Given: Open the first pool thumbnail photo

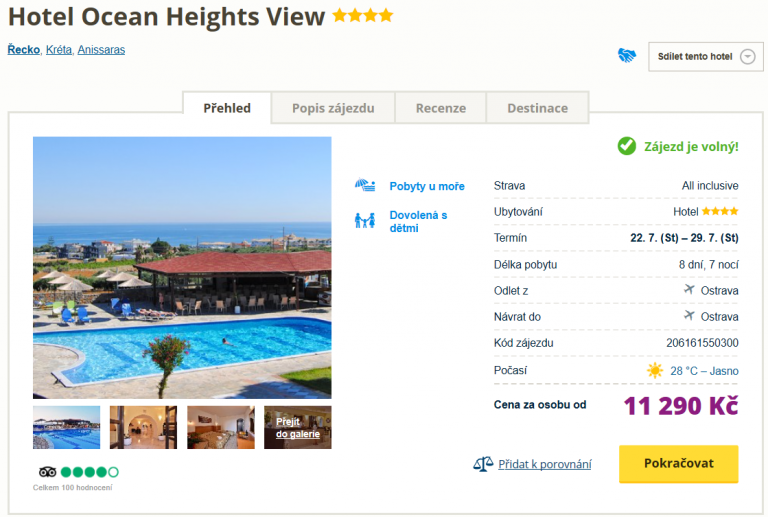Looking at the screenshot, I should [x=67, y=427].
